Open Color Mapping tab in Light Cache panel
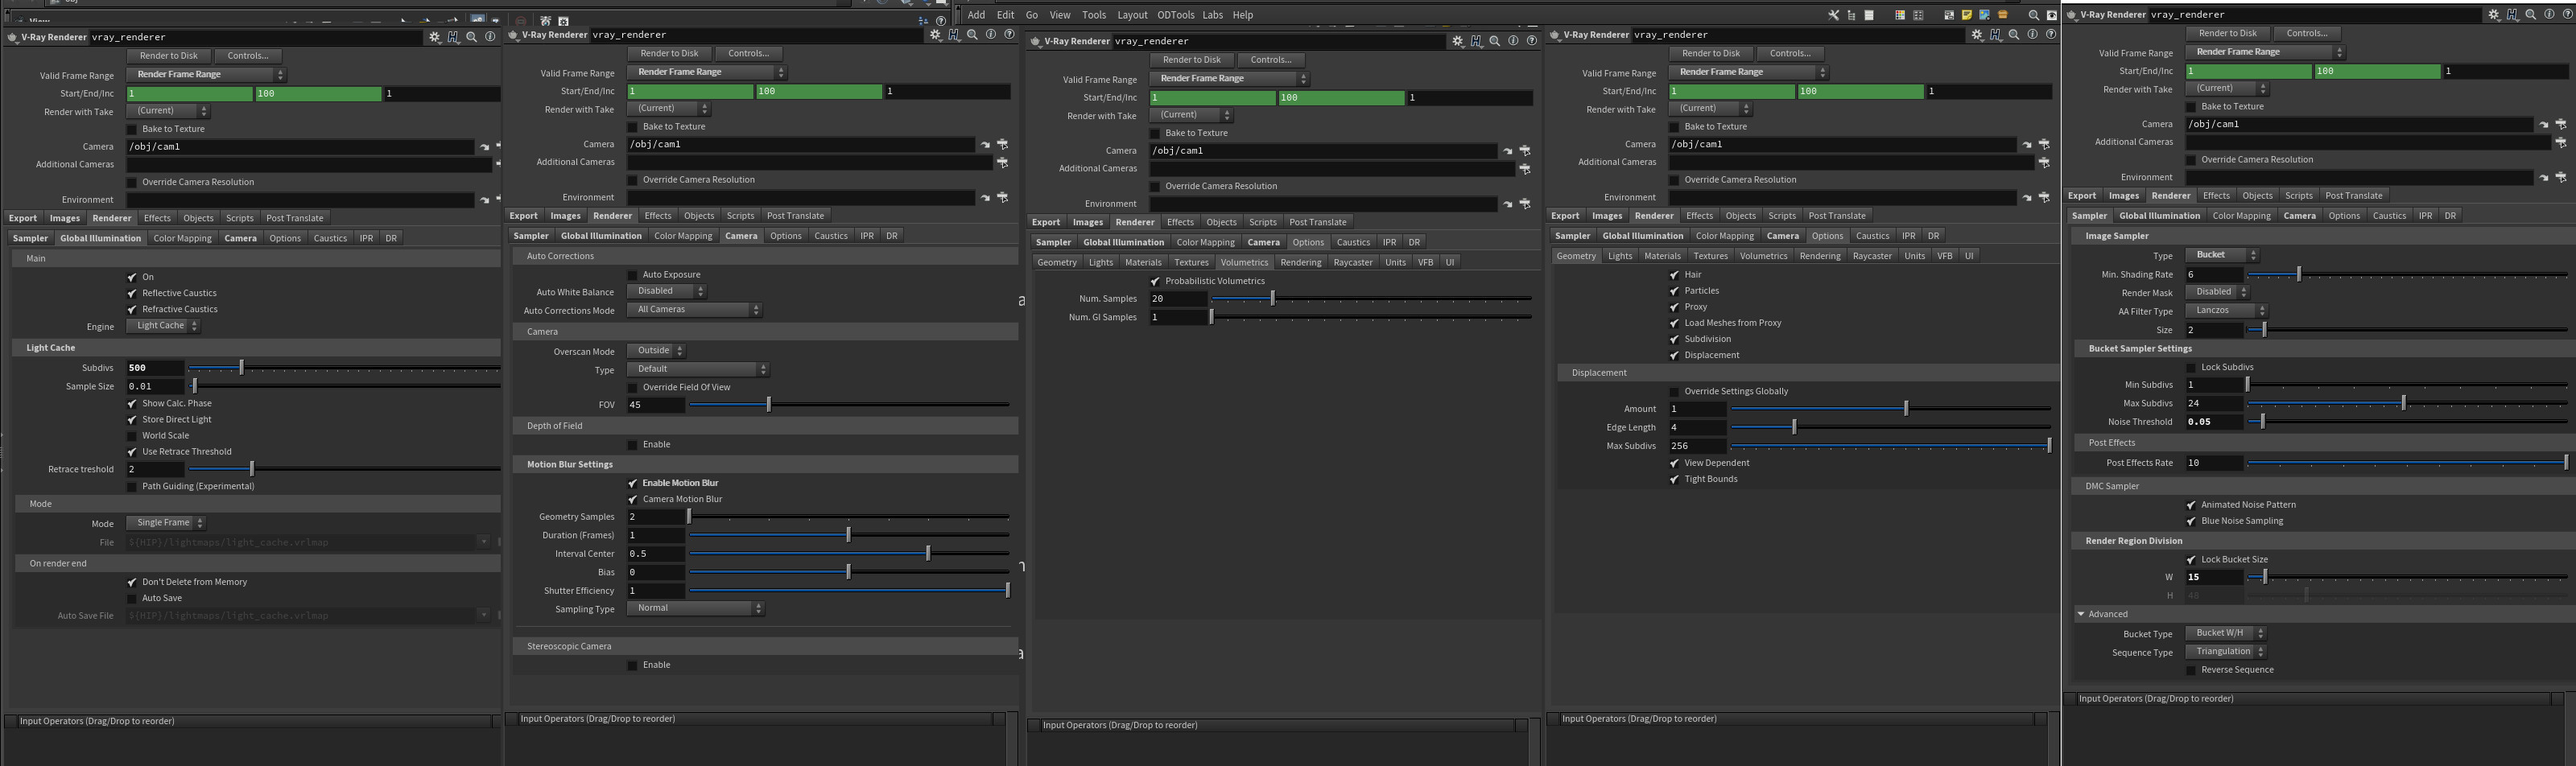This screenshot has width=2576, height=766. point(182,238)
